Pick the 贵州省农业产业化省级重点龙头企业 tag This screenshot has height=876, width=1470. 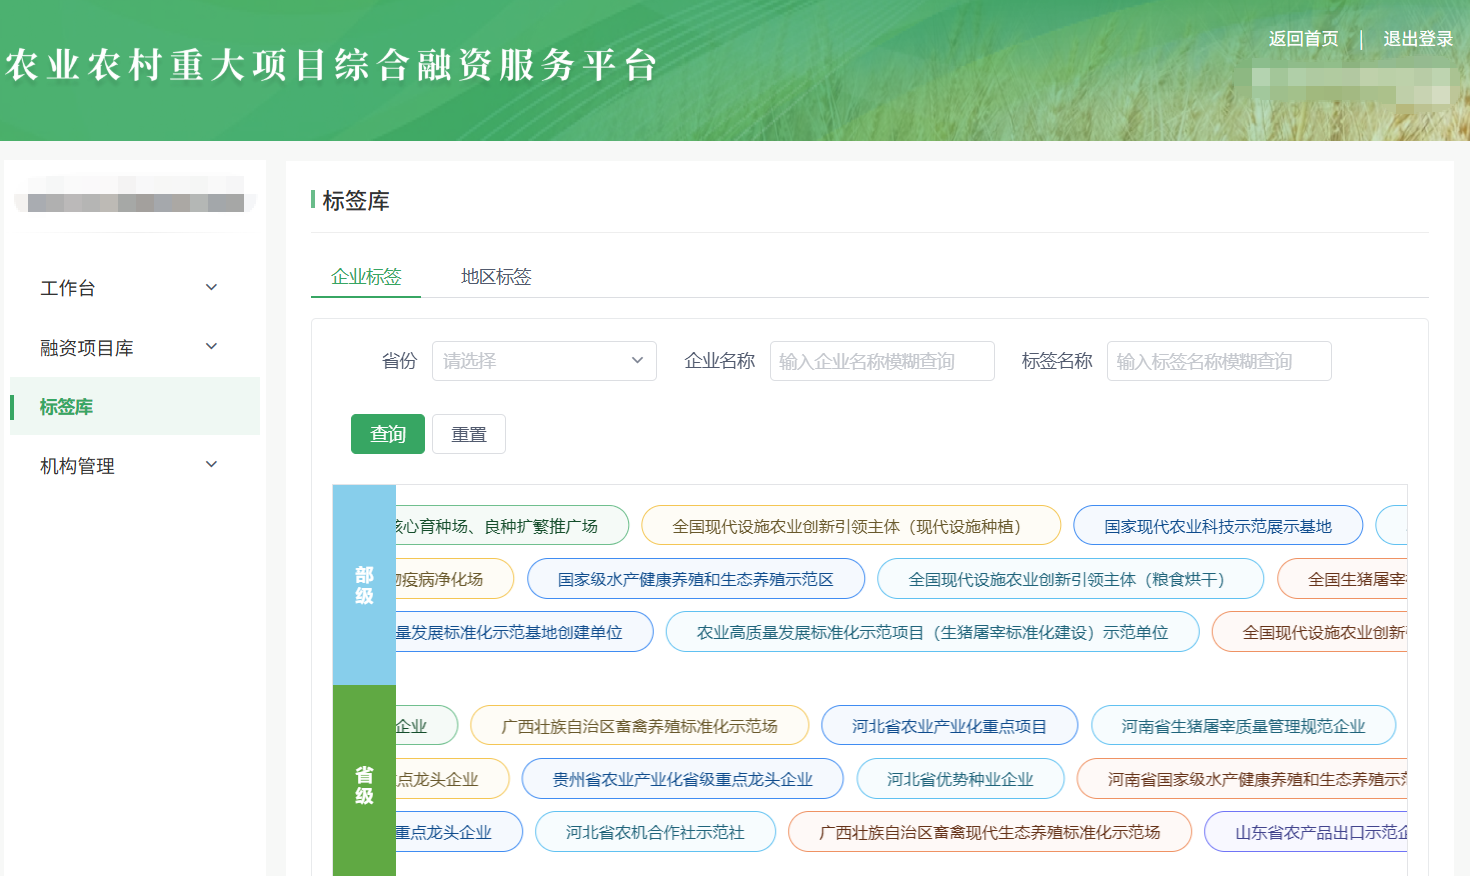click(x=682, y=779)
